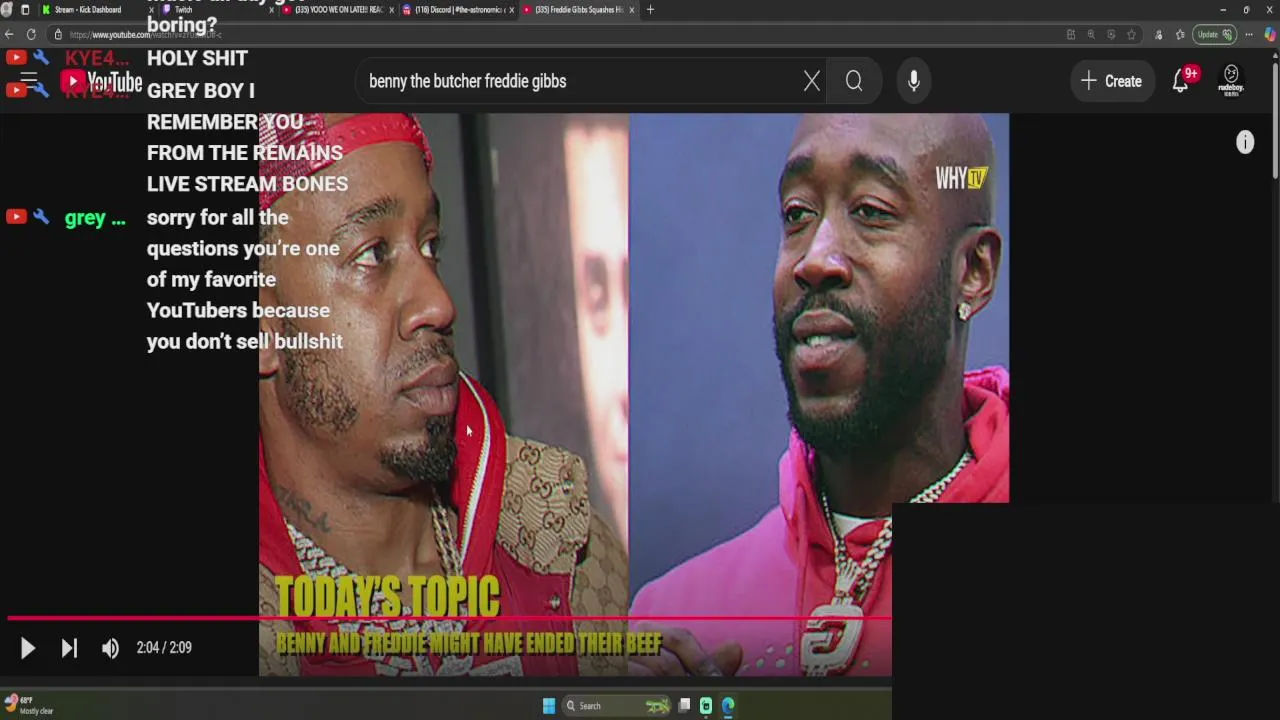Open Copilot sidebar icon

[x=1270, y=34]
